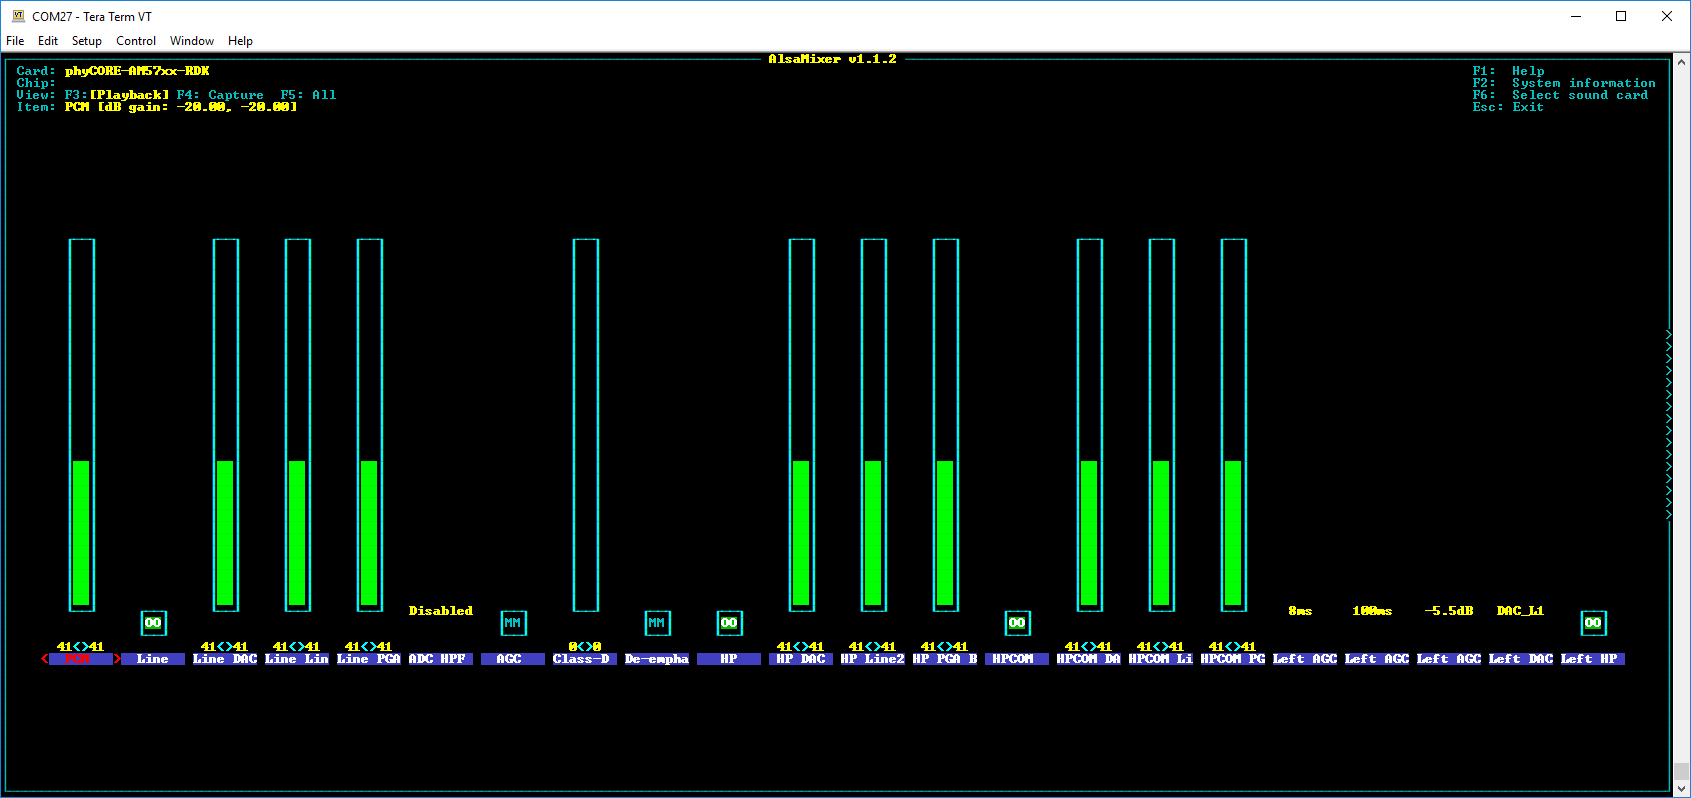Click the 'F2: System information' hint
The width and height of the screenshot is (1691, 798).
tap(1564, 83)
